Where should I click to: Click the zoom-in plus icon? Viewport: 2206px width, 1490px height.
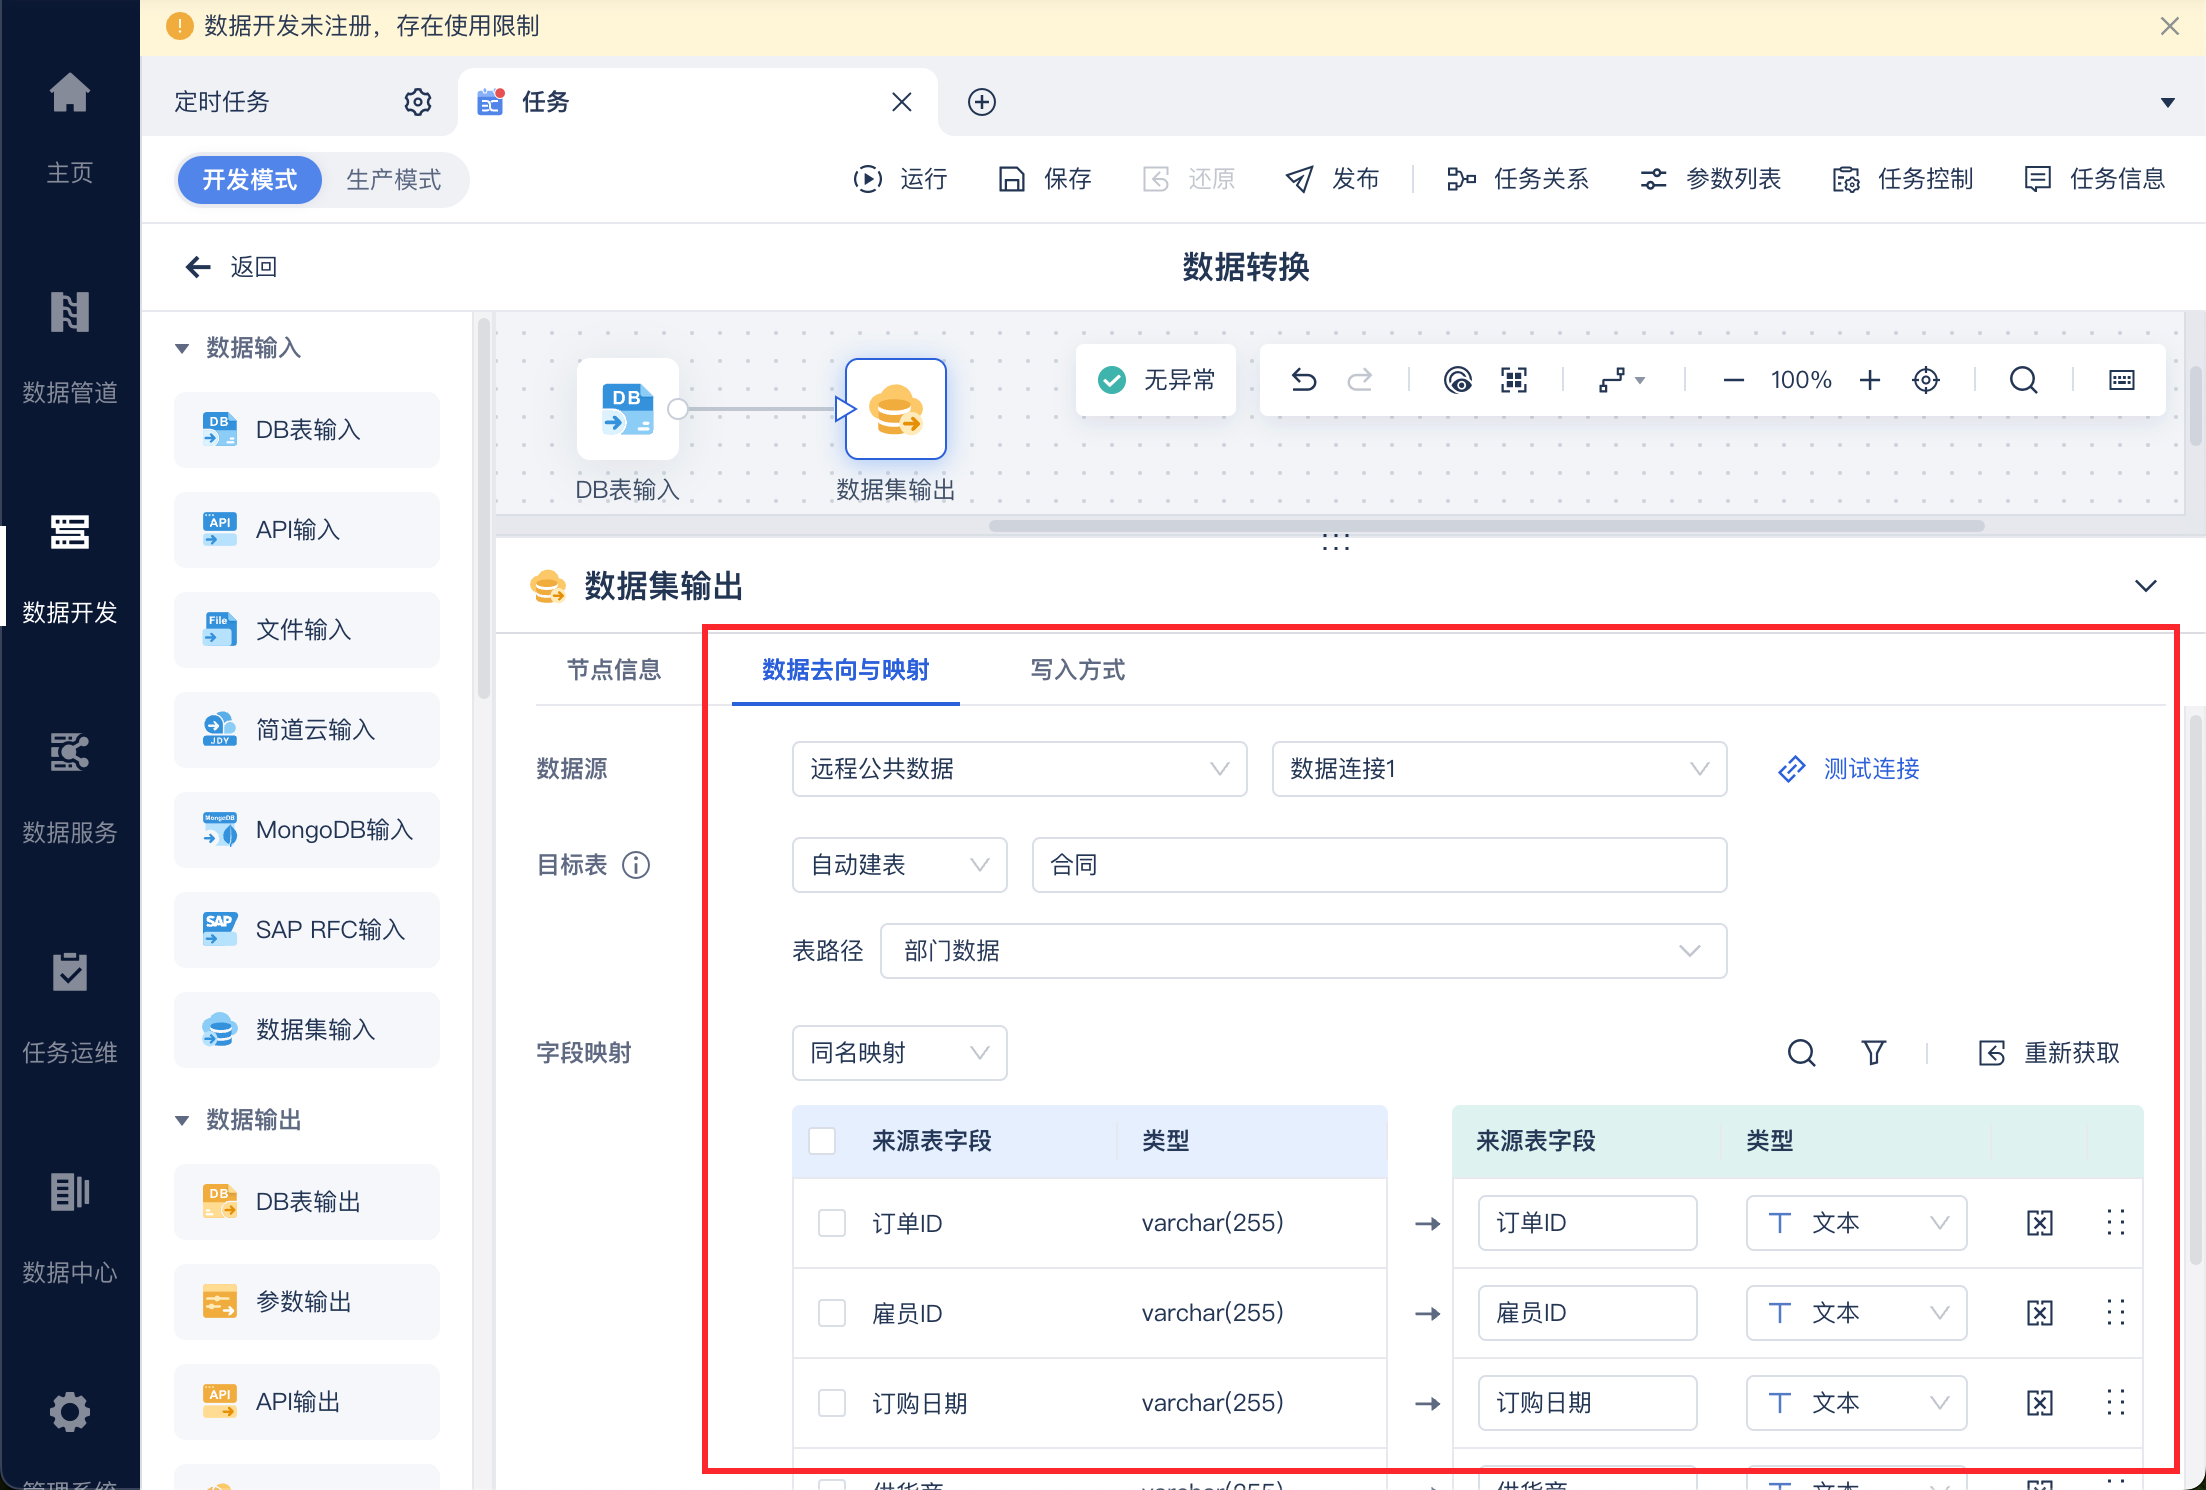1870,380
